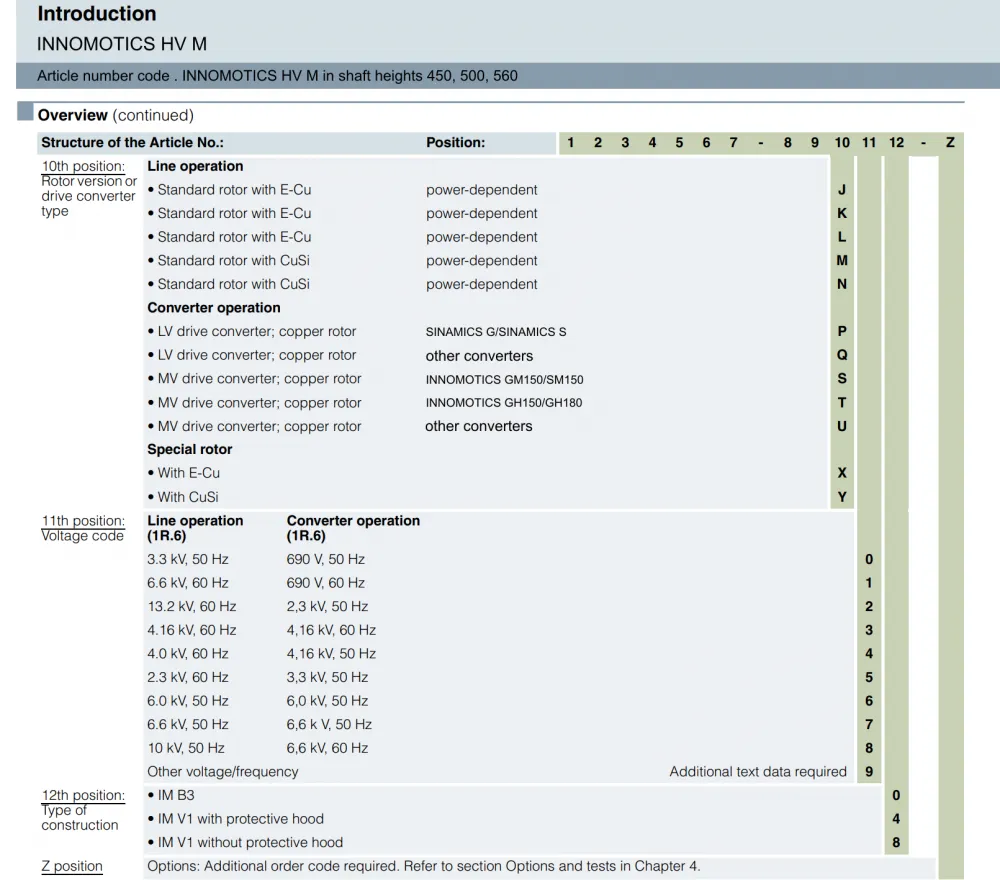Click 'SINAMICS G/SINAMICS S' text
The height and width of the screenshot is (880, 1000).
coord(496,332)
